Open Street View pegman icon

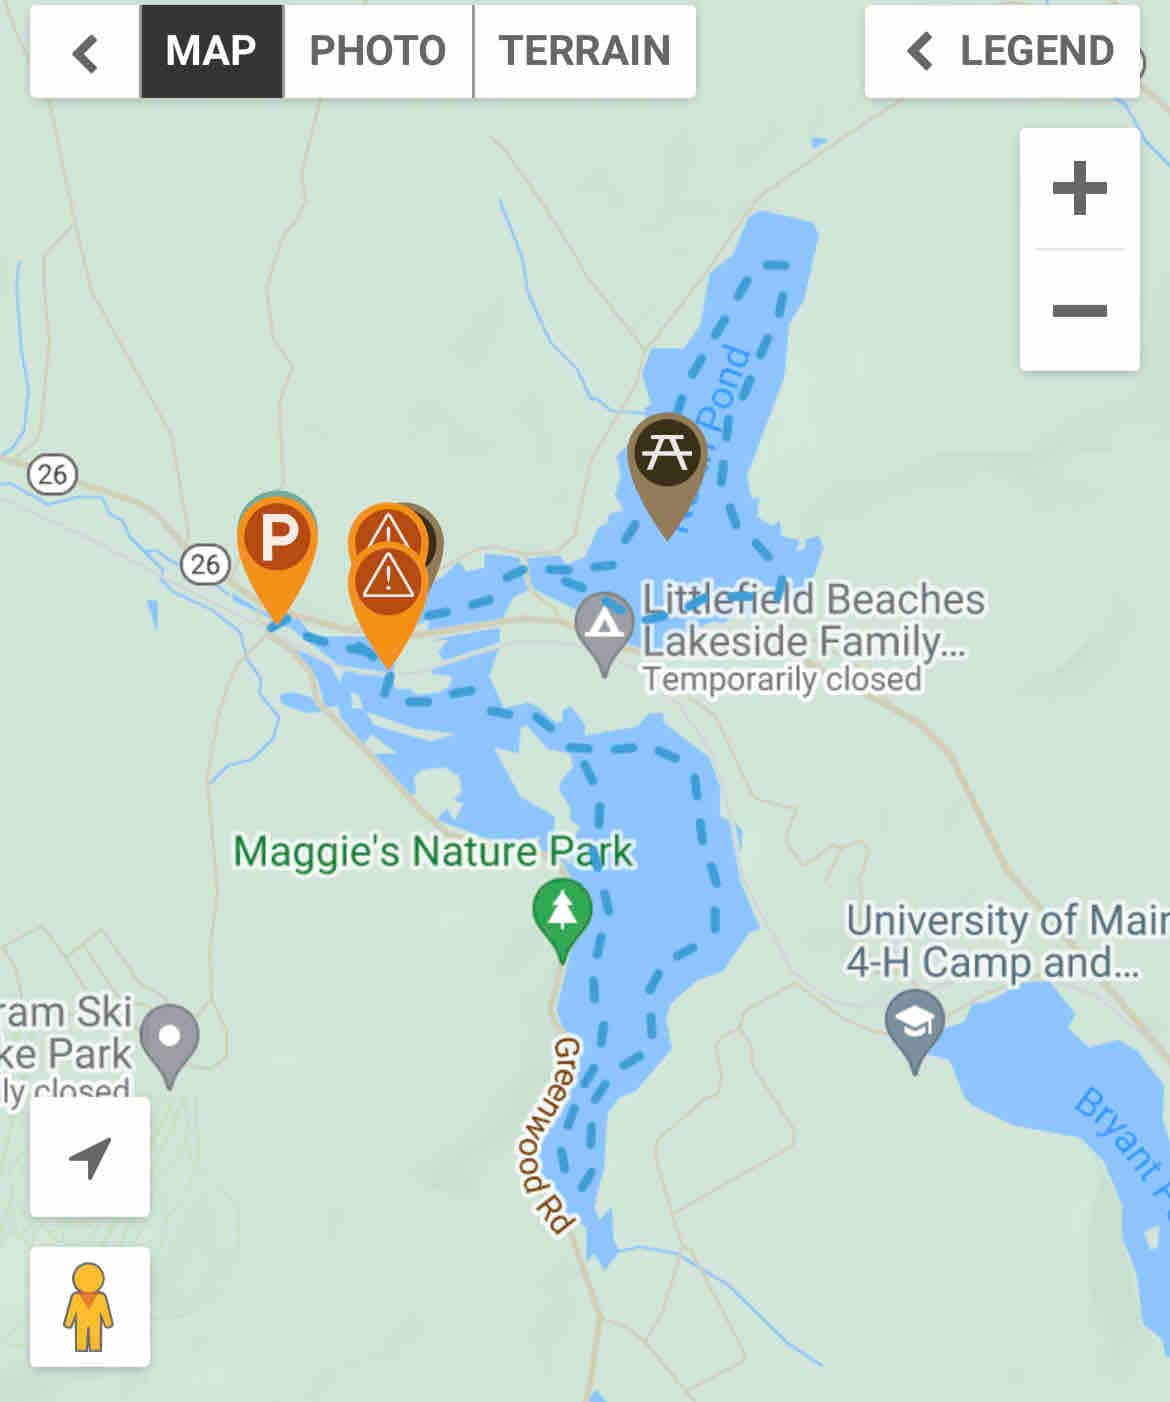(x=90, y=1306)
